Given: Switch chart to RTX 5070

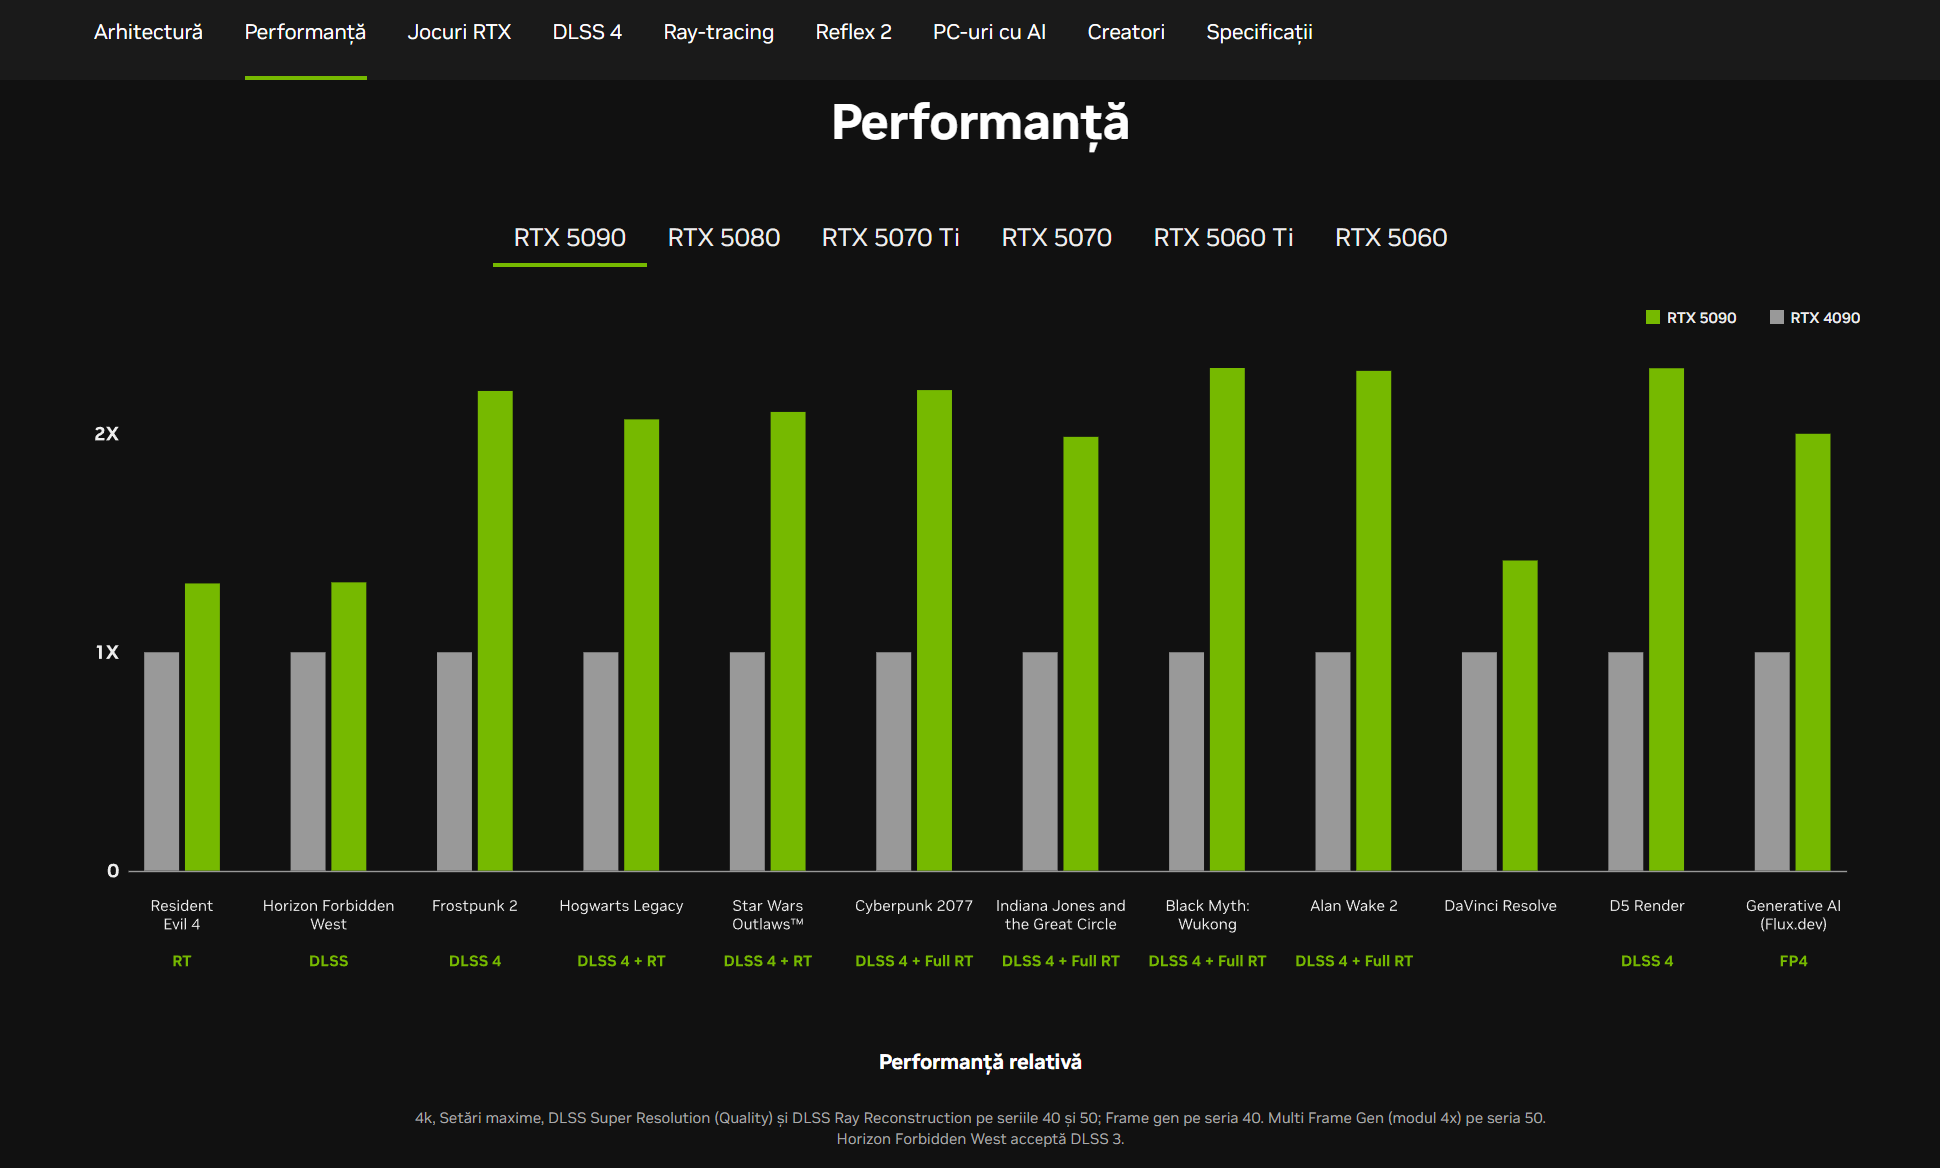Looking at the screenshot, I should [x=1056, y=238].
